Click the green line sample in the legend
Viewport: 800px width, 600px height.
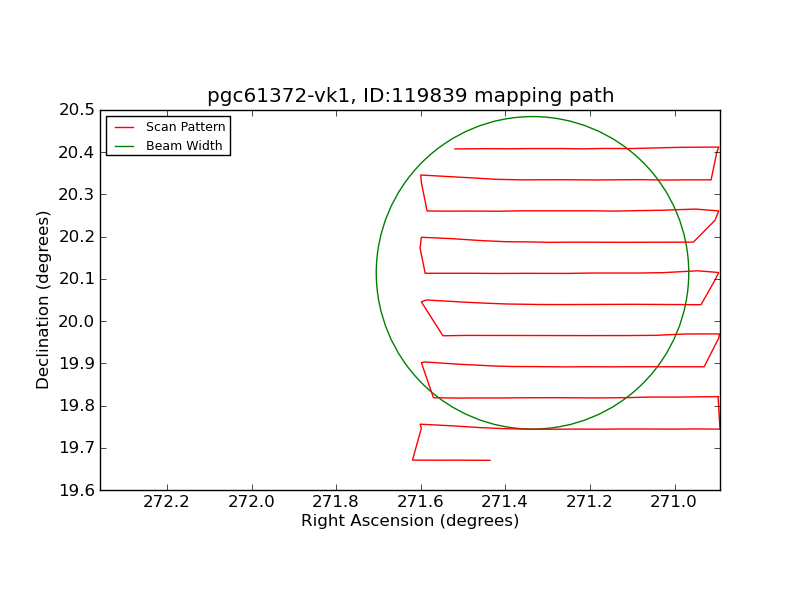[124, 146]
